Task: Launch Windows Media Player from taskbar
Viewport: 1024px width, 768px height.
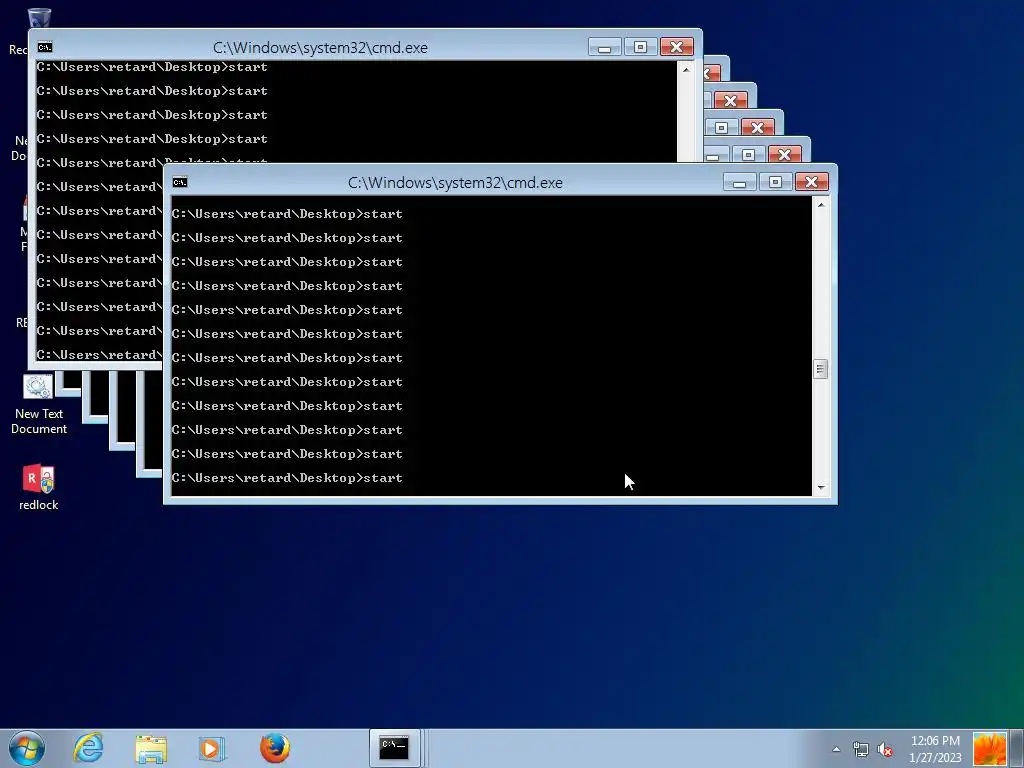Action: (211, 748)
